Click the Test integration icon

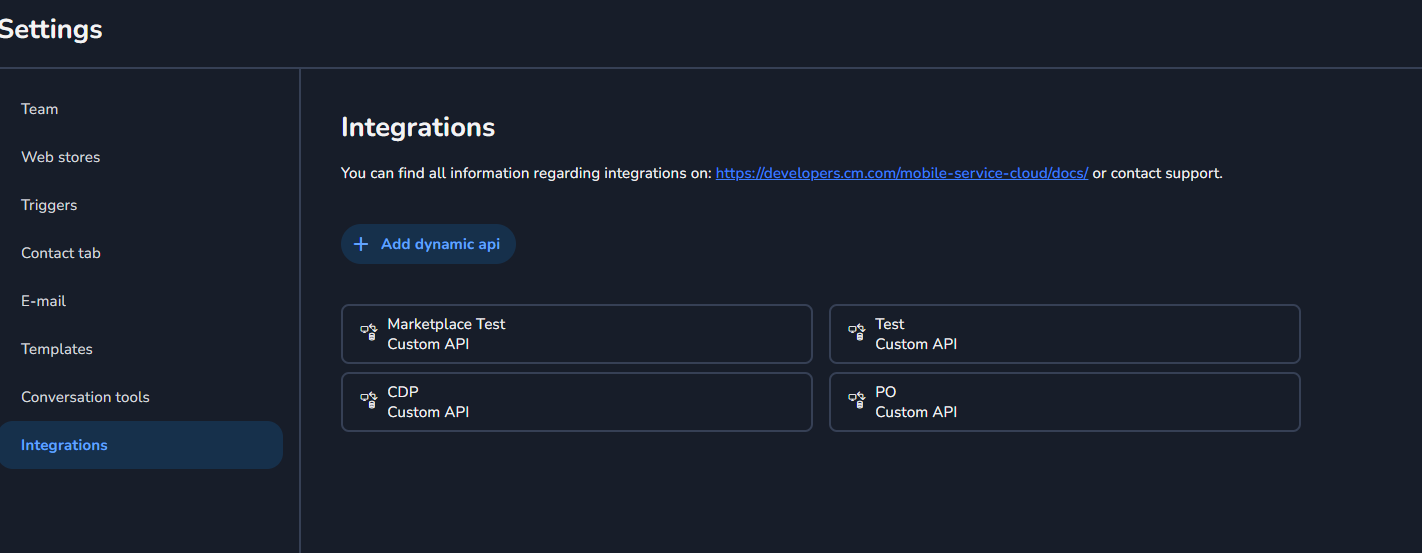click(856, 332)
